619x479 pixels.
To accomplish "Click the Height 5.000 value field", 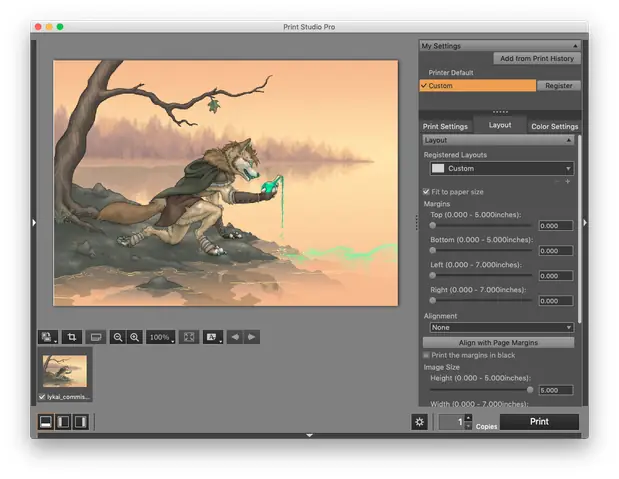I will click(556, 390).
